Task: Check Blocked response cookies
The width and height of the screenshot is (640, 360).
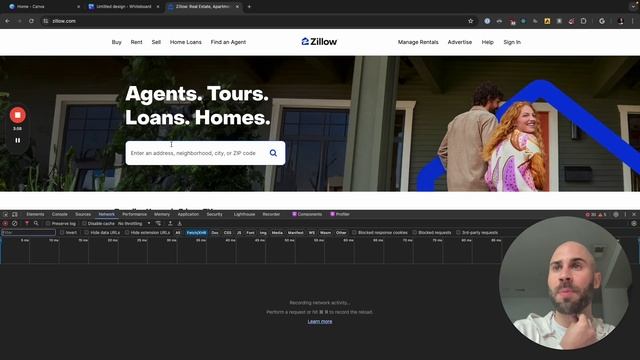Action: click(354, 233)
